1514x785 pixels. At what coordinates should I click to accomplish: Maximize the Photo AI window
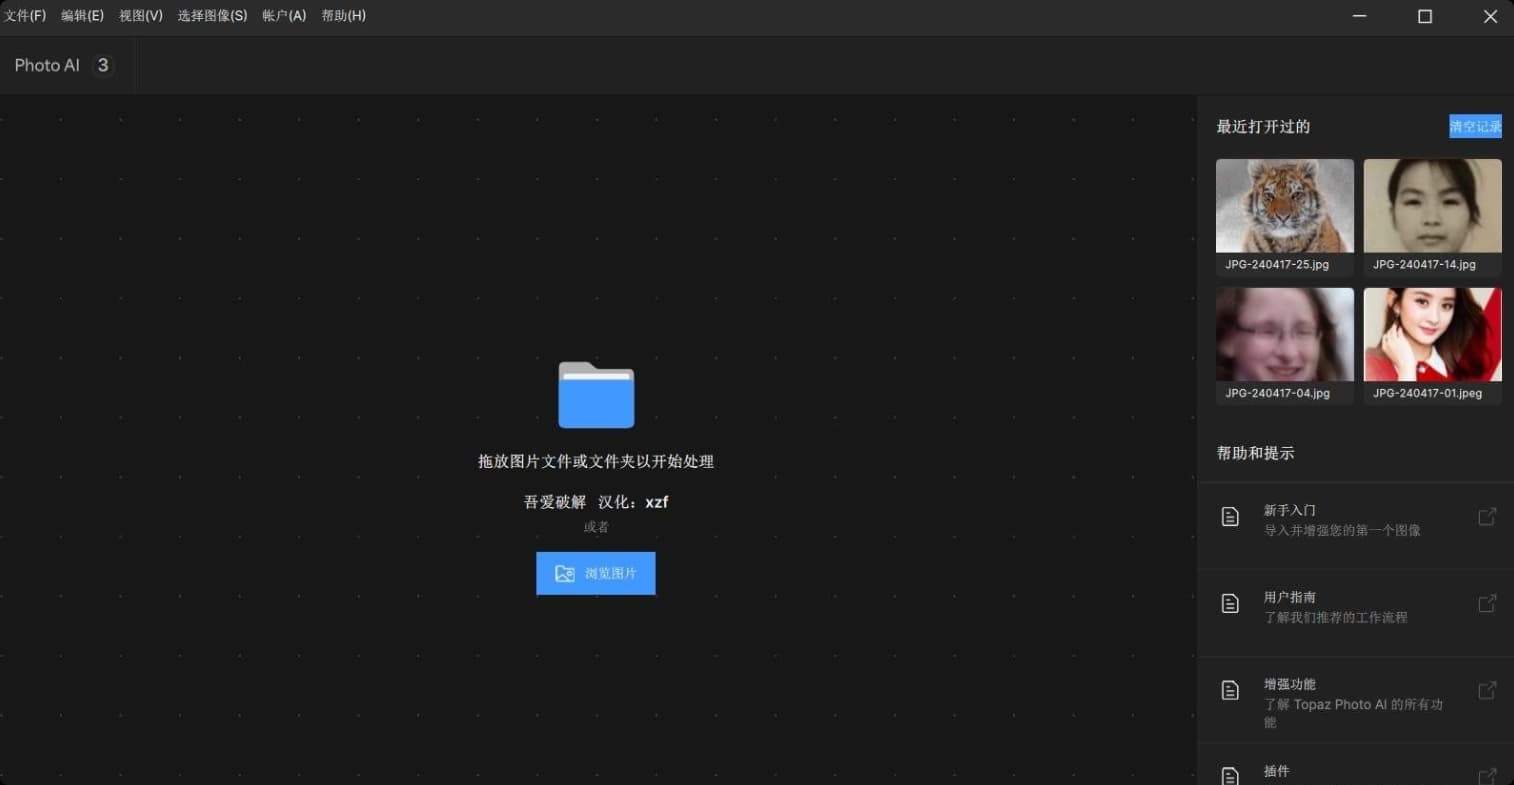click(1425, 16)
